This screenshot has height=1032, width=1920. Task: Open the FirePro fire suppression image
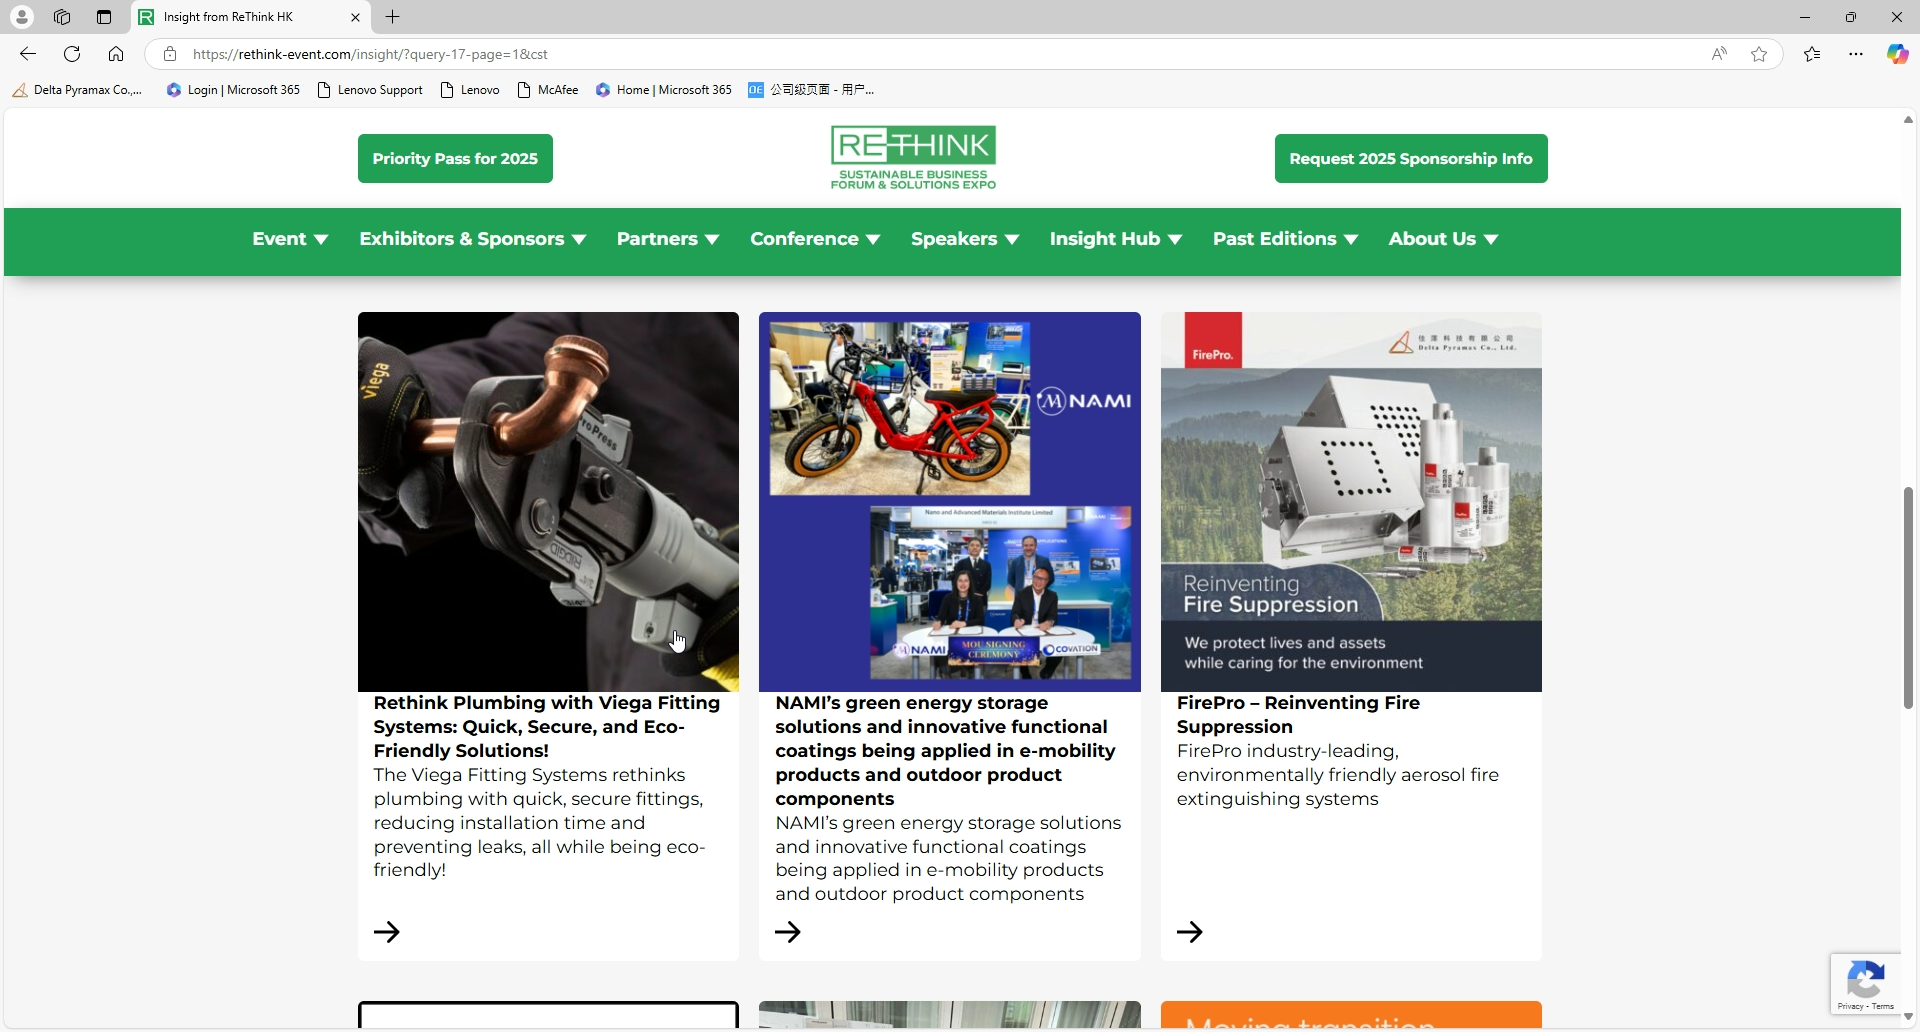click(1351, 502)
